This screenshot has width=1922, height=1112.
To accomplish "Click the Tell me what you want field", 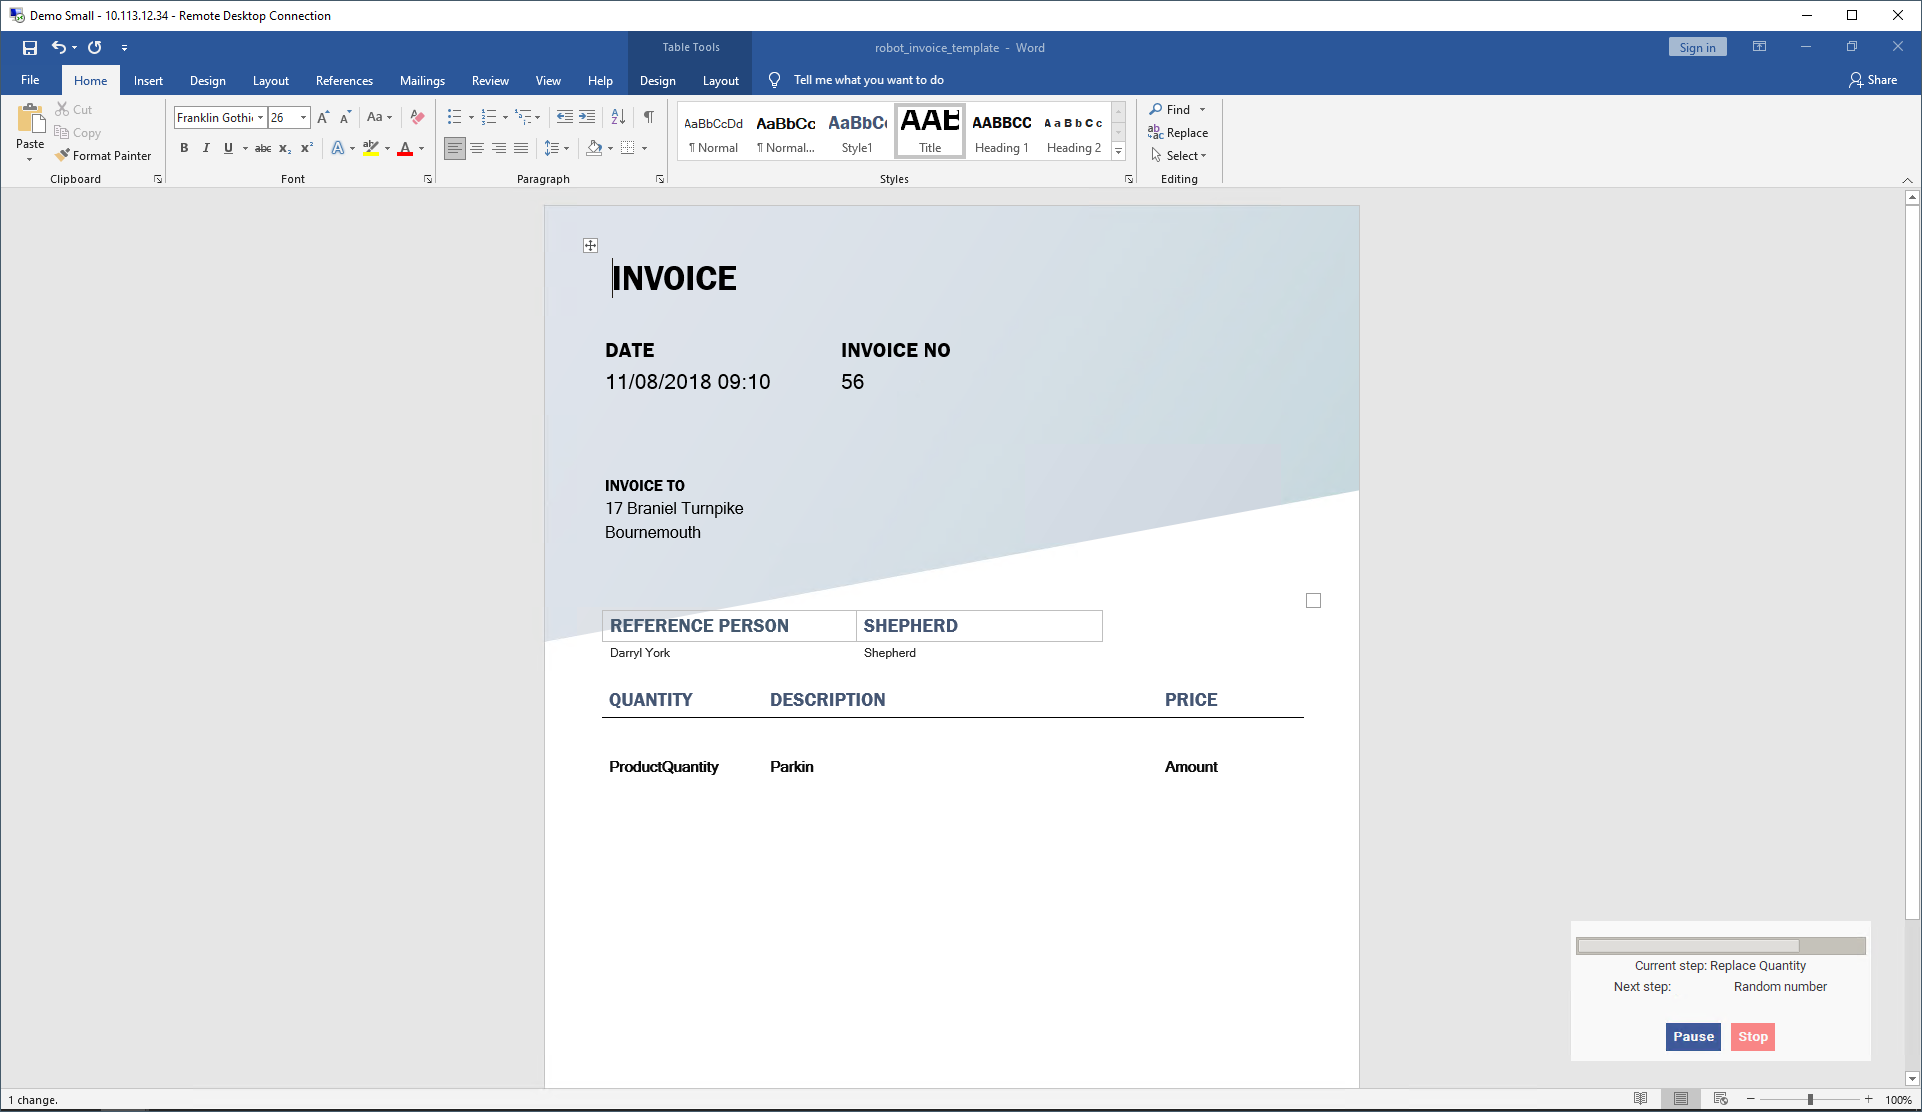I will pyautogui.click(x=868, y=80).
